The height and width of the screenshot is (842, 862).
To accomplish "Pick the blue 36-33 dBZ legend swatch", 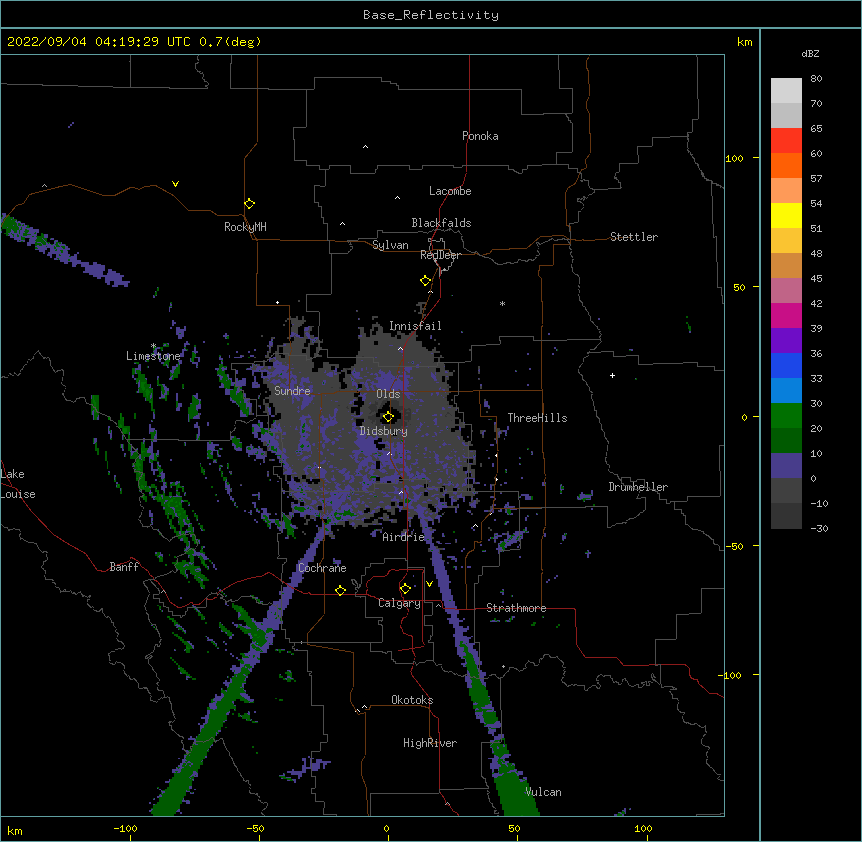I will pos(786,365).
